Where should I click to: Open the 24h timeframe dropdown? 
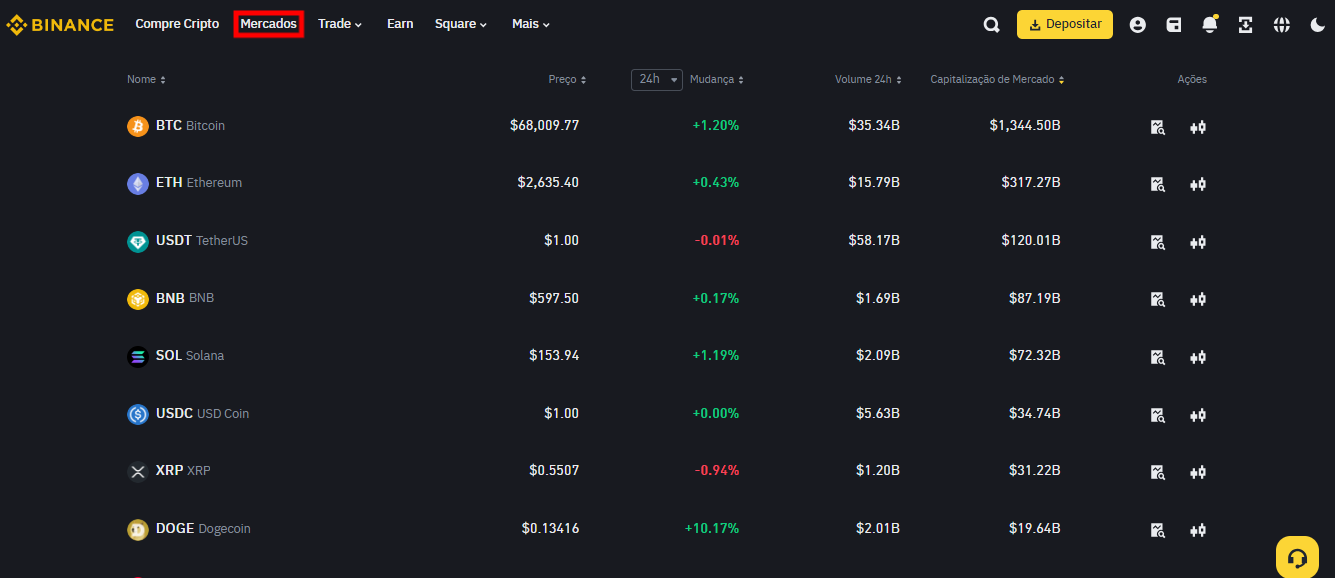(x=656, y=79)
